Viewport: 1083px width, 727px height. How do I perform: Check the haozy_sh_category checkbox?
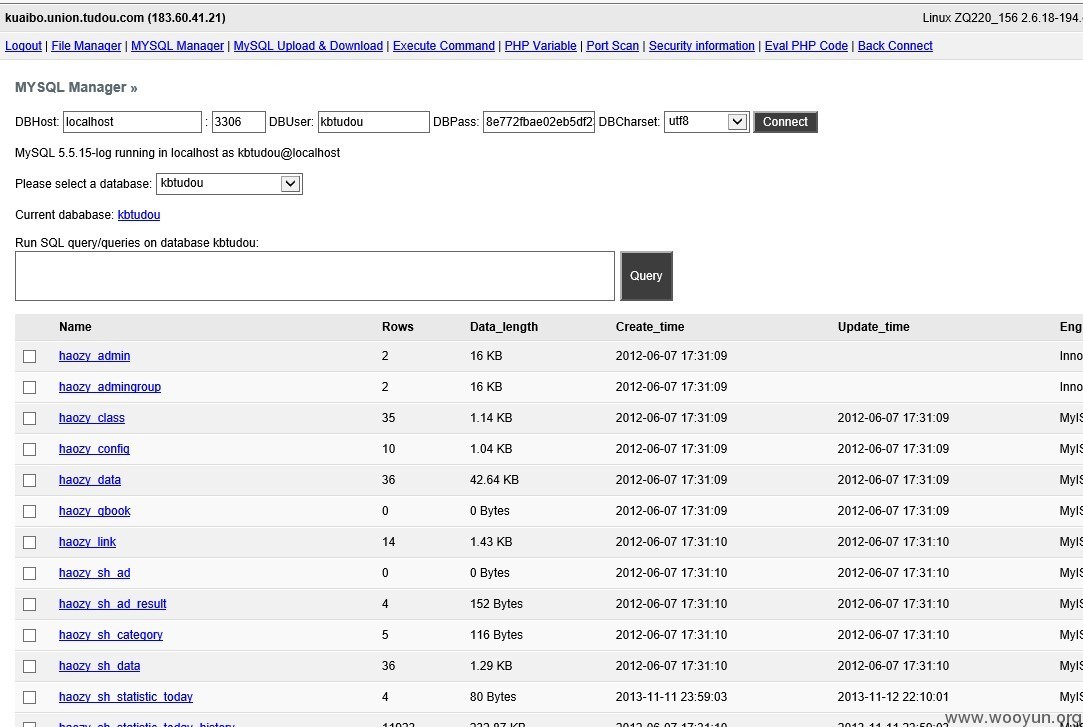pyautogui.click(x=29, y=636)
